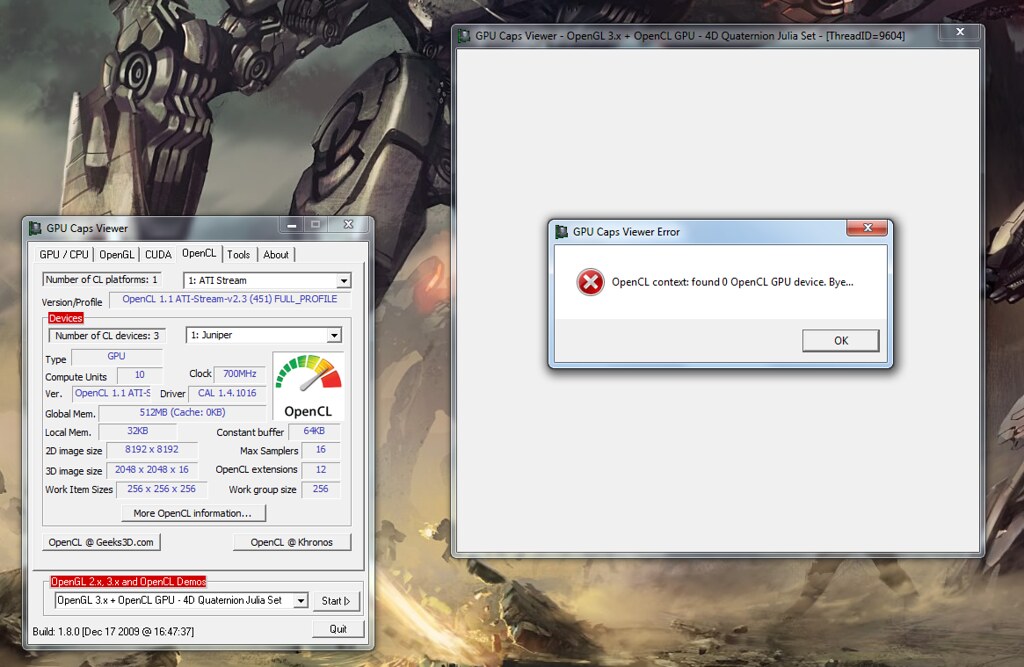Click the Work group size 256 field

pos(321,489)
